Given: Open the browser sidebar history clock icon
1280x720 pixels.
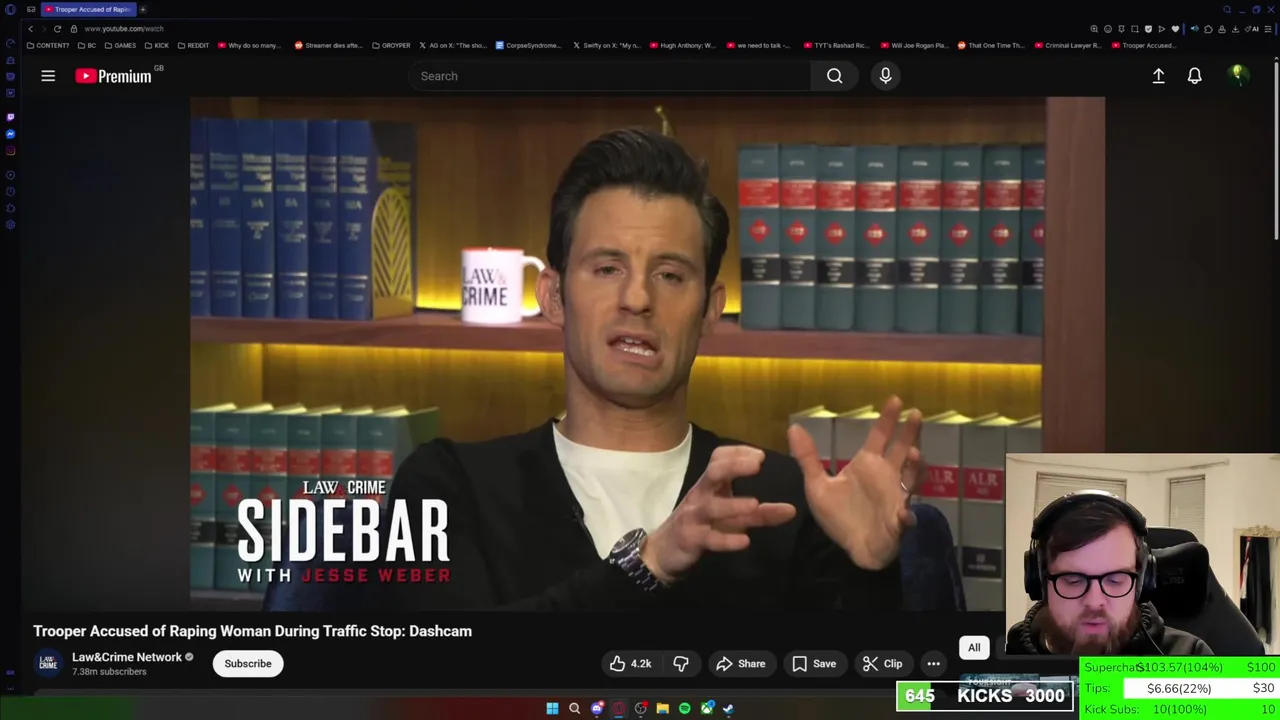Looking at the screenshot, I should point(10,191).
